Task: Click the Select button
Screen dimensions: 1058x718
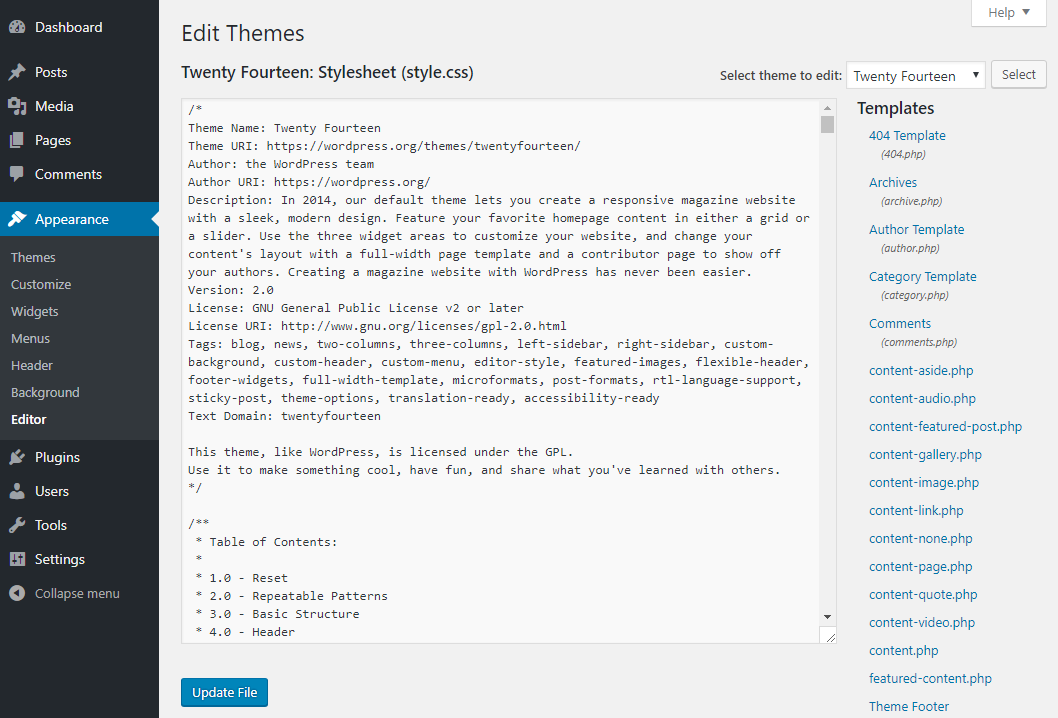Action: coord(1018,74)
